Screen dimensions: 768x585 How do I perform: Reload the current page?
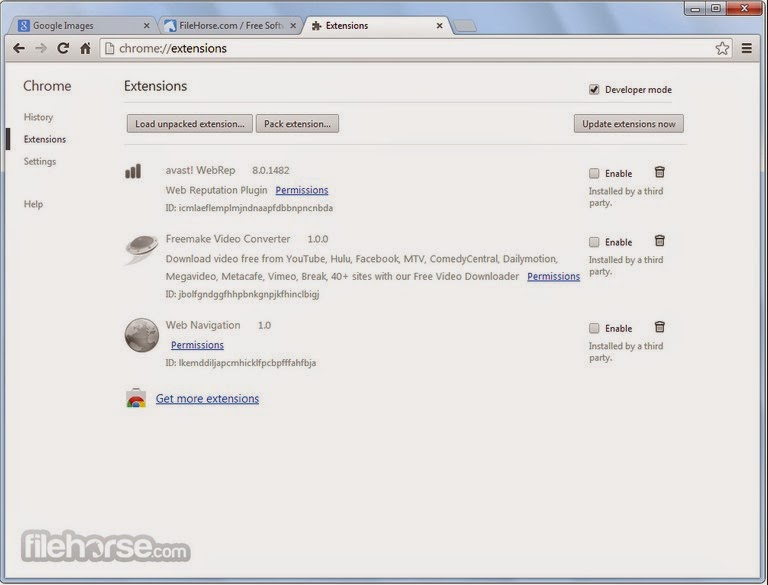pyautogui.click(x=63, y=48)
